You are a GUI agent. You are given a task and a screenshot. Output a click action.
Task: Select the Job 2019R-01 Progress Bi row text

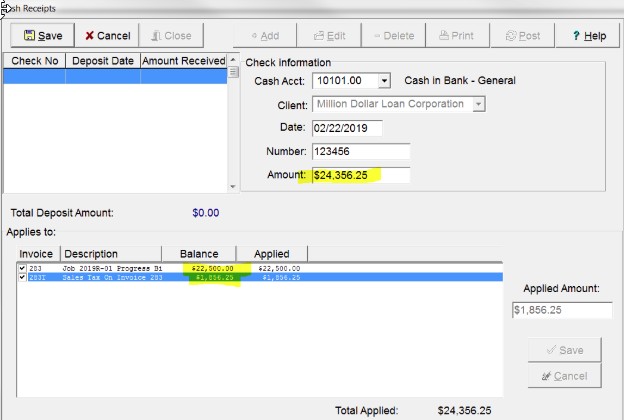(x=112, y=268)
